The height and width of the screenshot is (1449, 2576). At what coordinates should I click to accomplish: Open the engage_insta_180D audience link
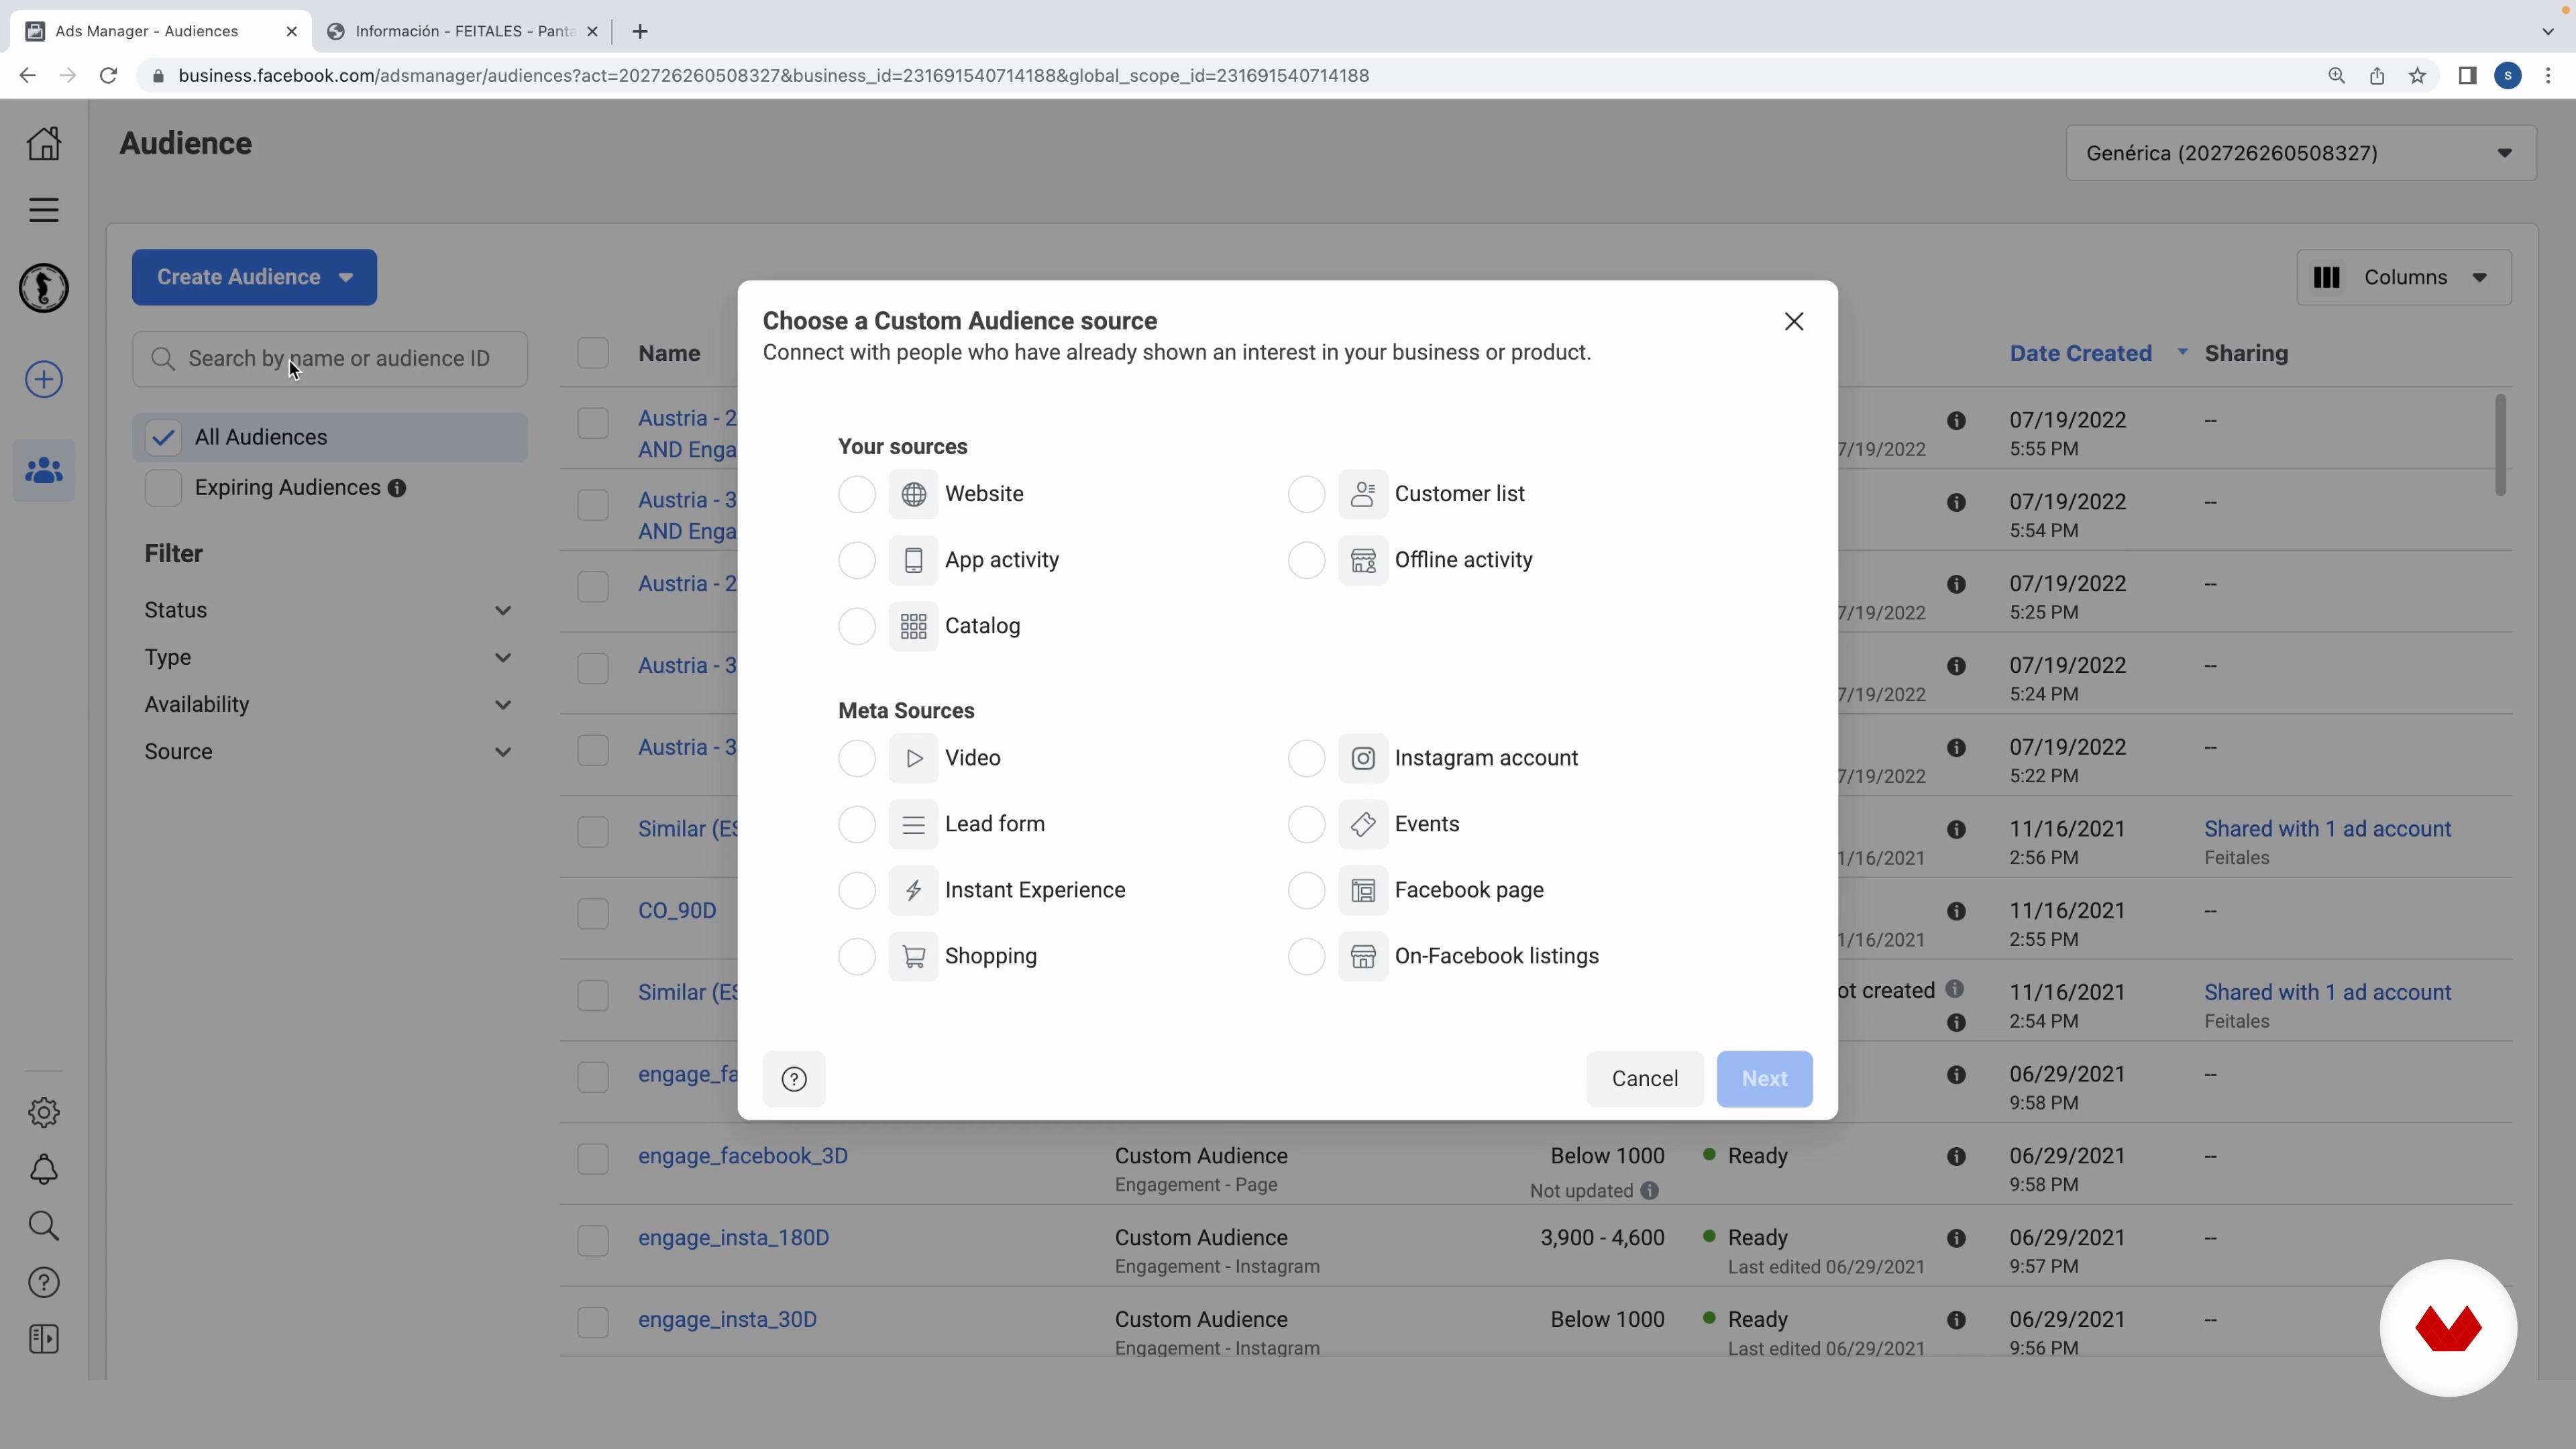pyautogui.click(x=734, y=1238)
